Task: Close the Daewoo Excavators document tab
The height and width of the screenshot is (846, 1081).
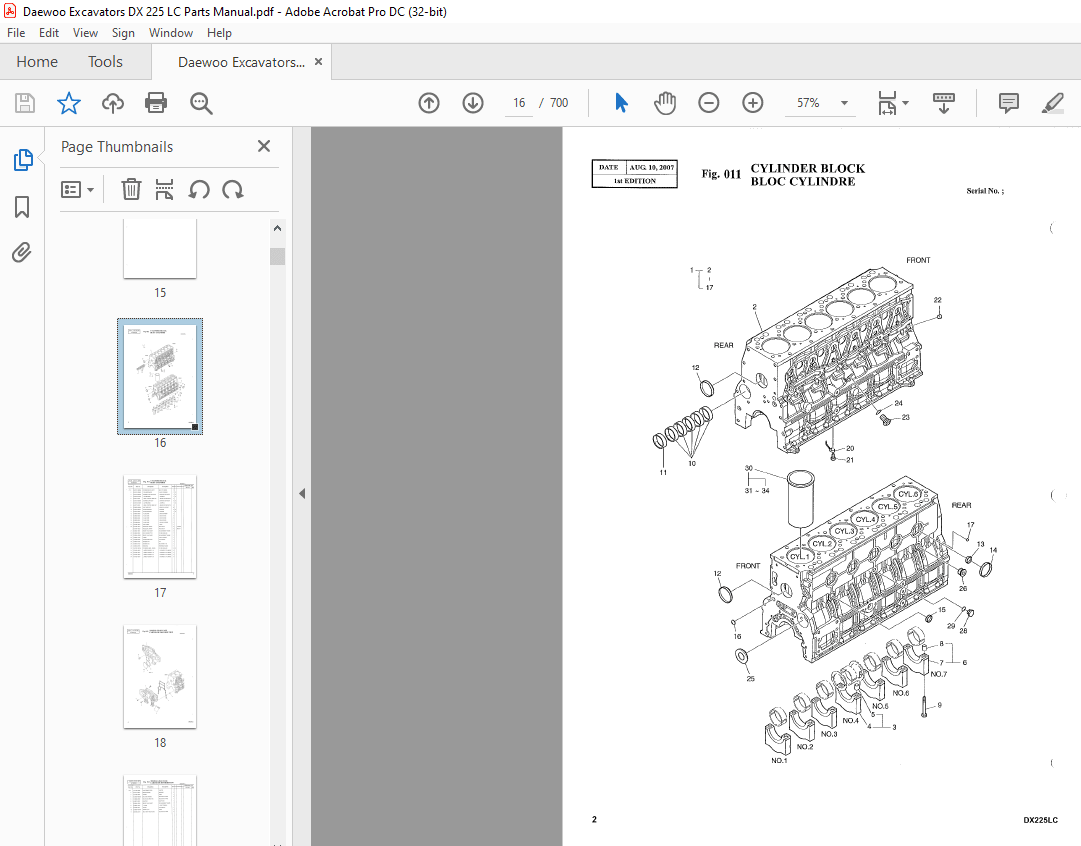Action: click(x=319, y=61)
